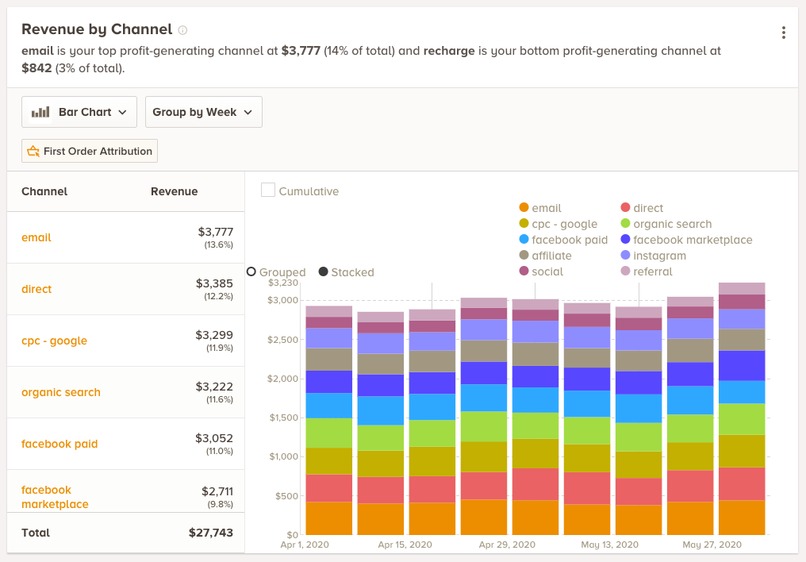
Task: Toggle facebook marketplace legend marker
Action: tap(625, 239)
